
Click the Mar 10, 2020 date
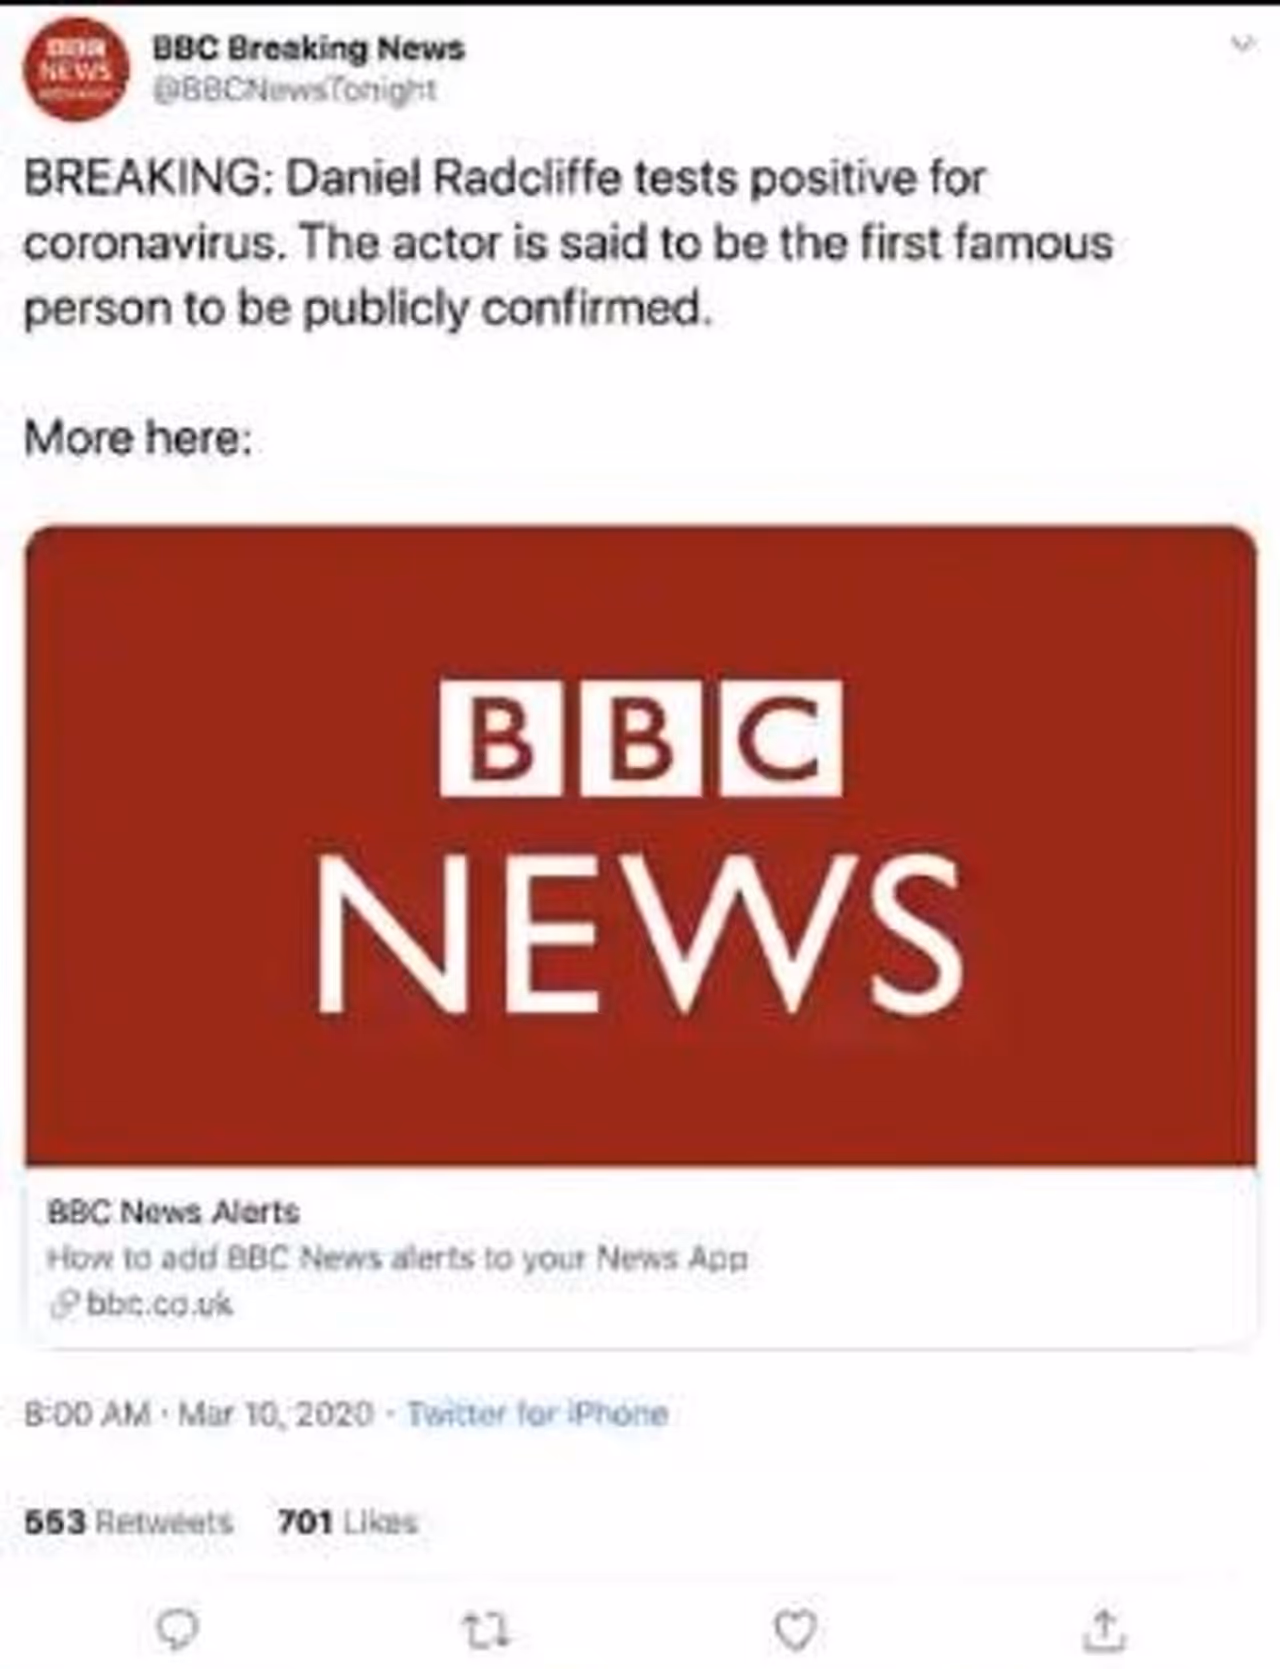click(x=275, y=1413)
